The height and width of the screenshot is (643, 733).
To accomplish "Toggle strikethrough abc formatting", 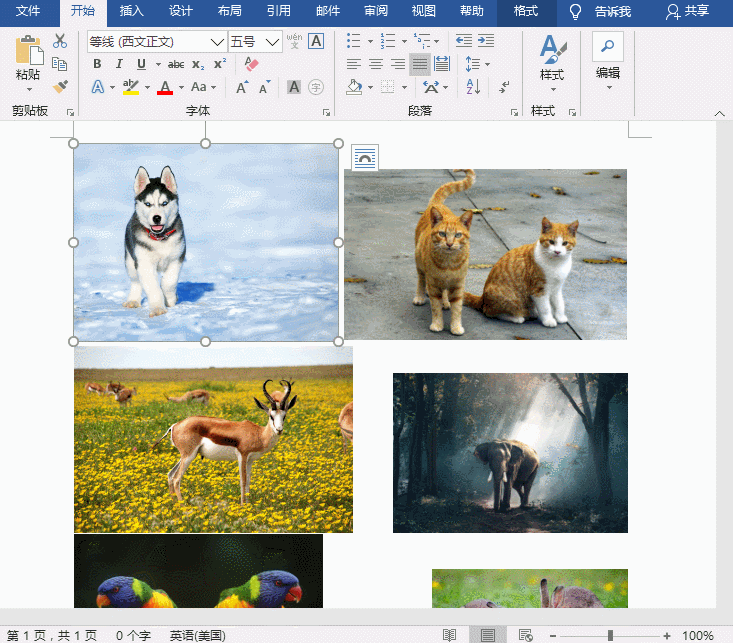I will click(176, 64).
